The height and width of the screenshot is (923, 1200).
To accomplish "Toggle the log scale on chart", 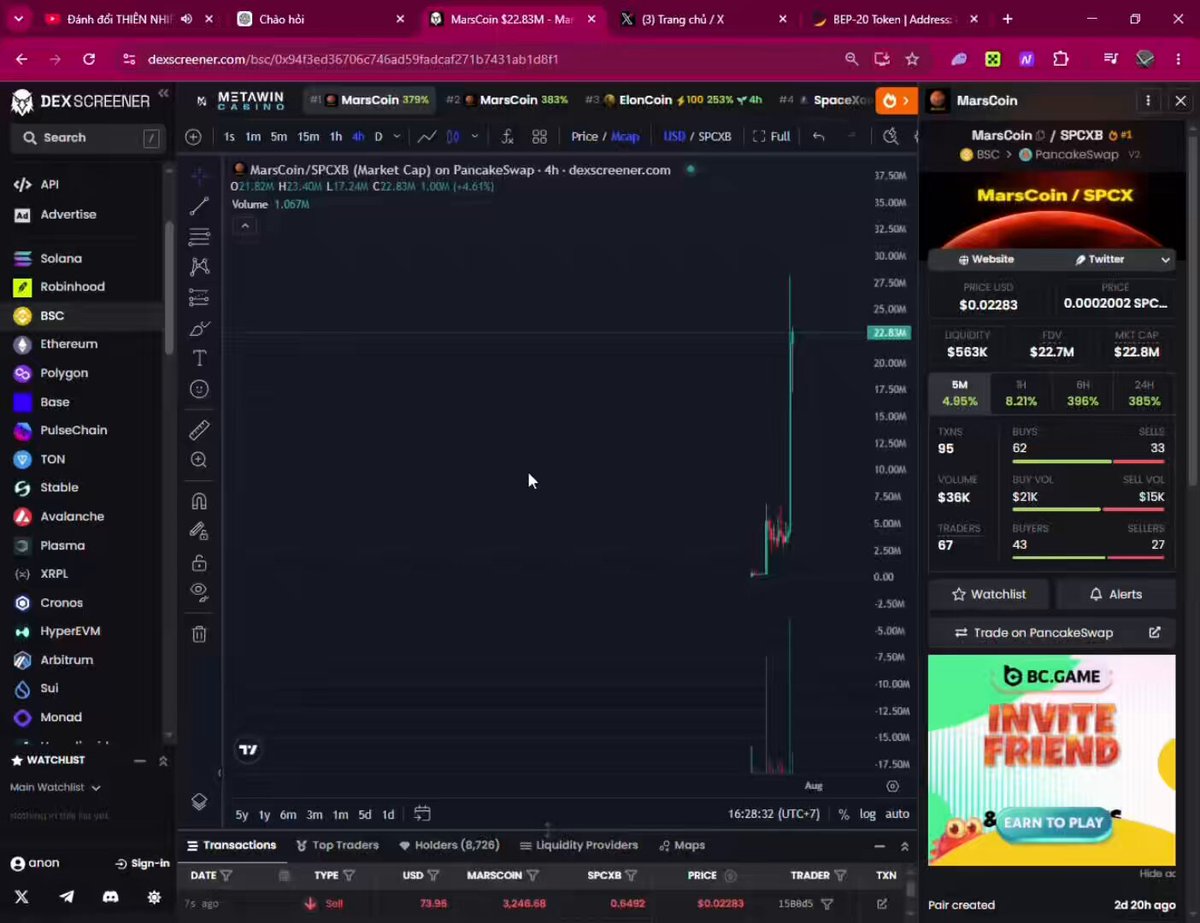I will 867,814.
